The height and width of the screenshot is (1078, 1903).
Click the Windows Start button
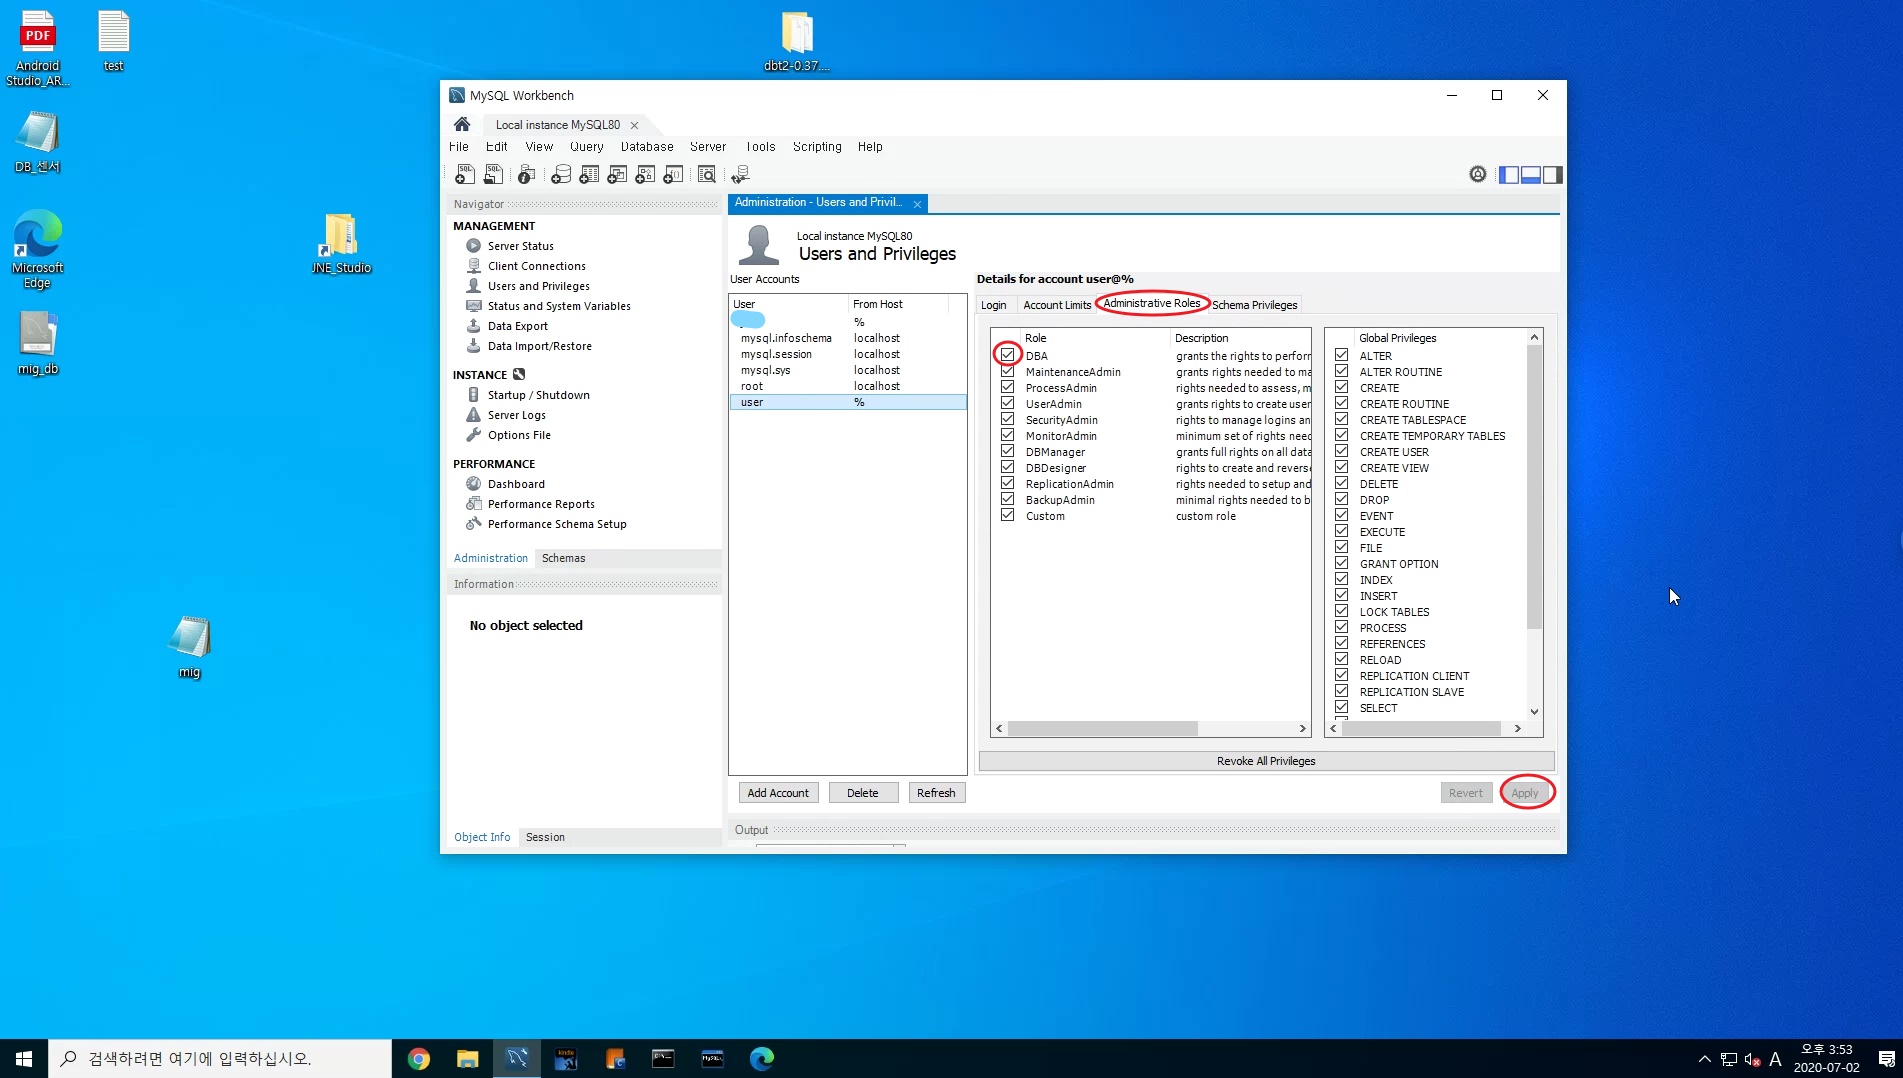point(24,1059)
